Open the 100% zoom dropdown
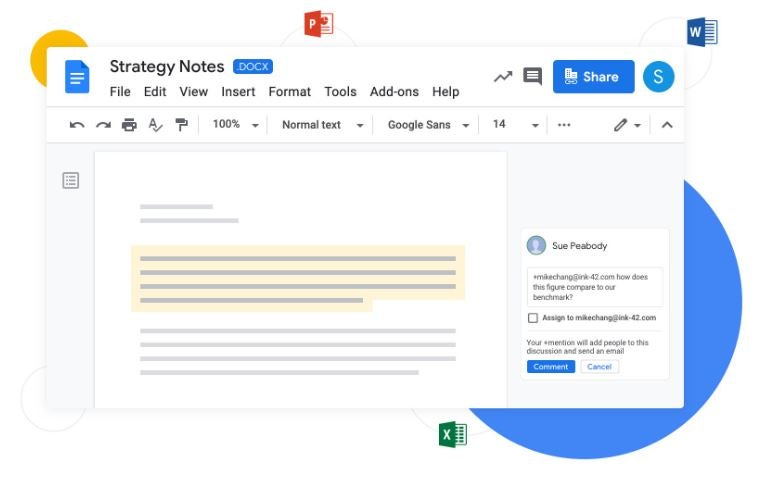 pyautogui.click(x=235, y=125)
